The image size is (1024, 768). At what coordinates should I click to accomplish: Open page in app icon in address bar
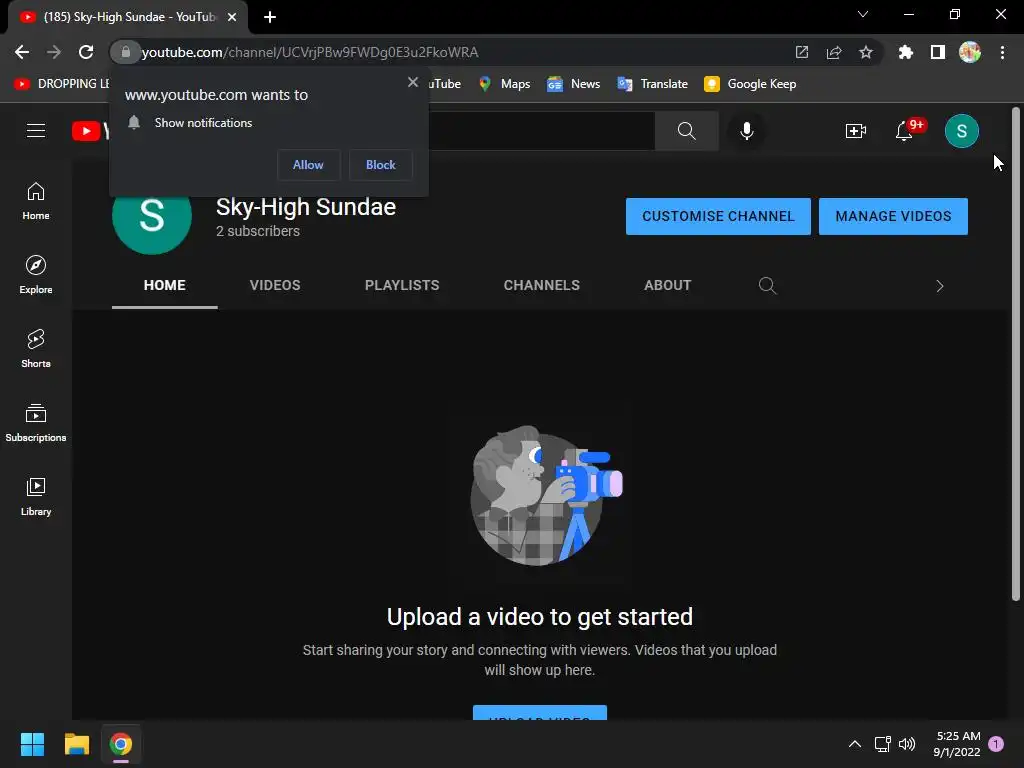801,52
